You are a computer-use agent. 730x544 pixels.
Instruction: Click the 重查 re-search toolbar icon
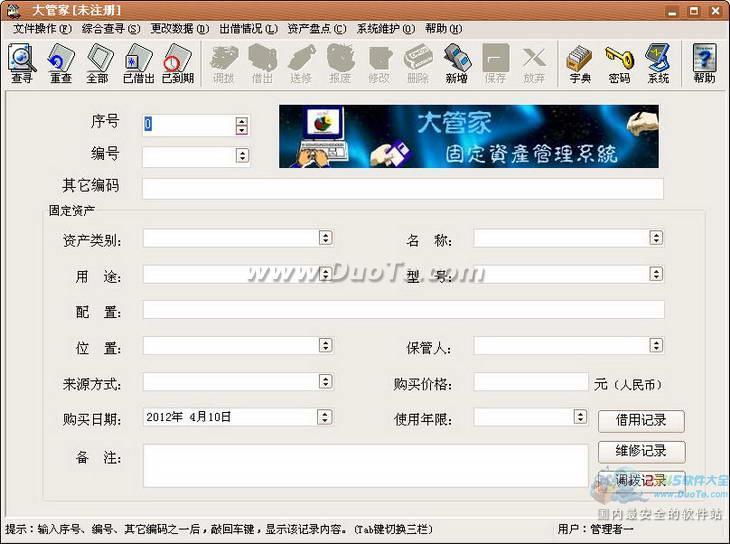point(61,63)
